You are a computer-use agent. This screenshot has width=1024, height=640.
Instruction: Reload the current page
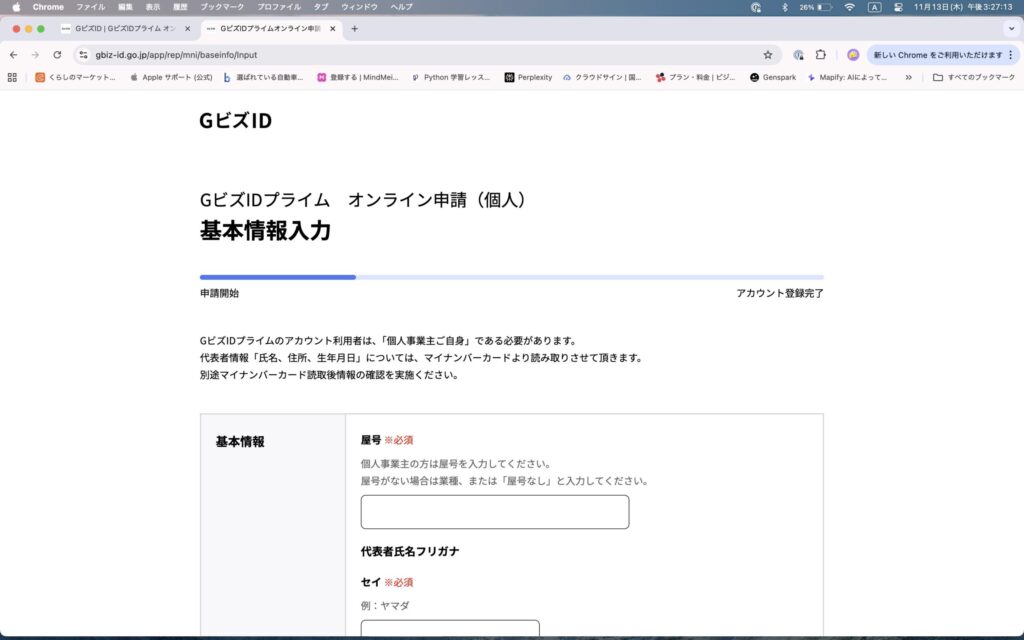click(57, 55)
